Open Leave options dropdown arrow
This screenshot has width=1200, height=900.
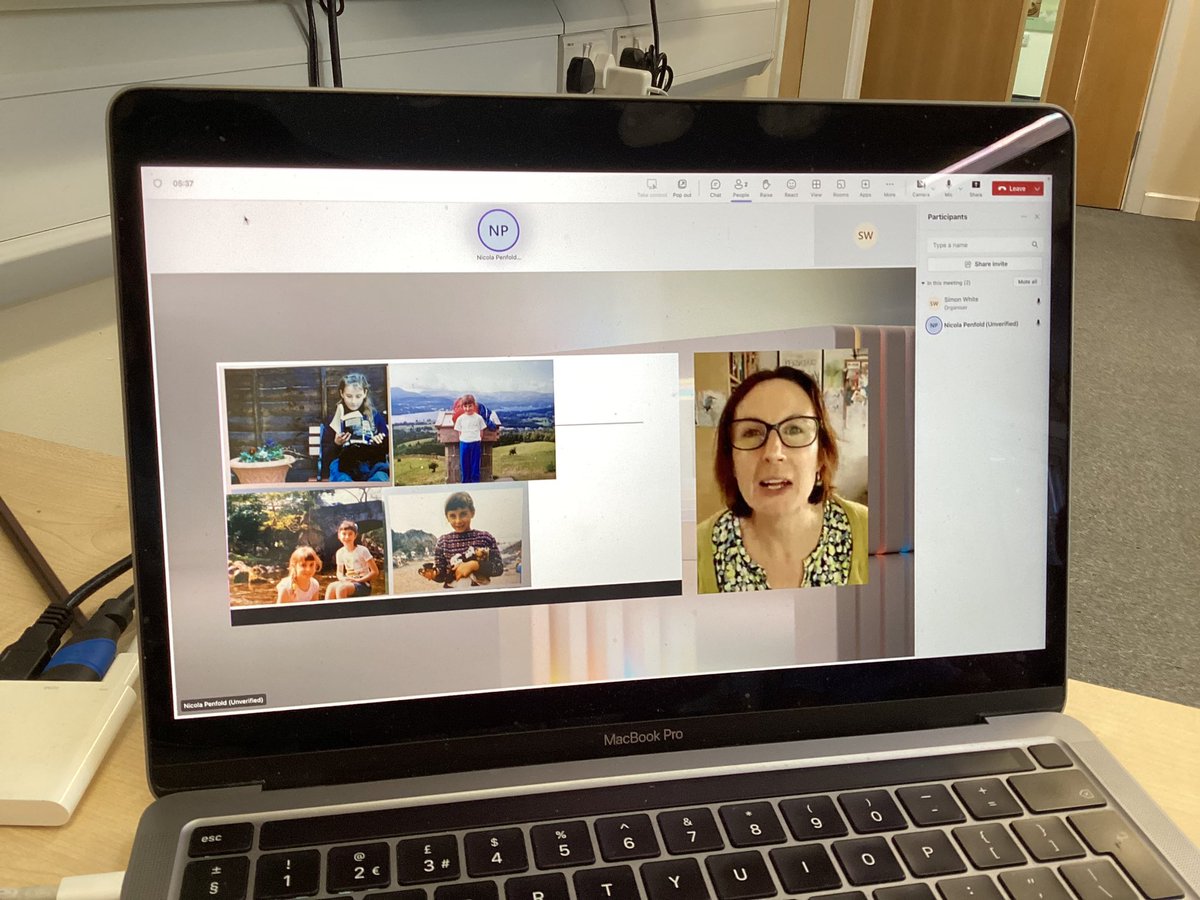coord(1037,188)
